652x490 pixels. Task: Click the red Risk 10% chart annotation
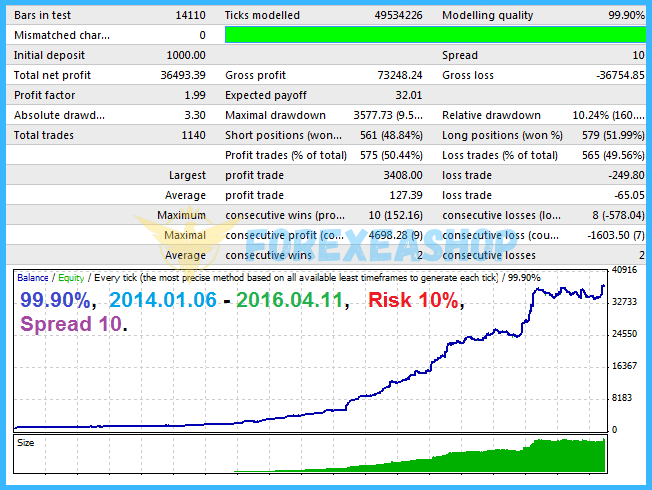tap(413, 300)
